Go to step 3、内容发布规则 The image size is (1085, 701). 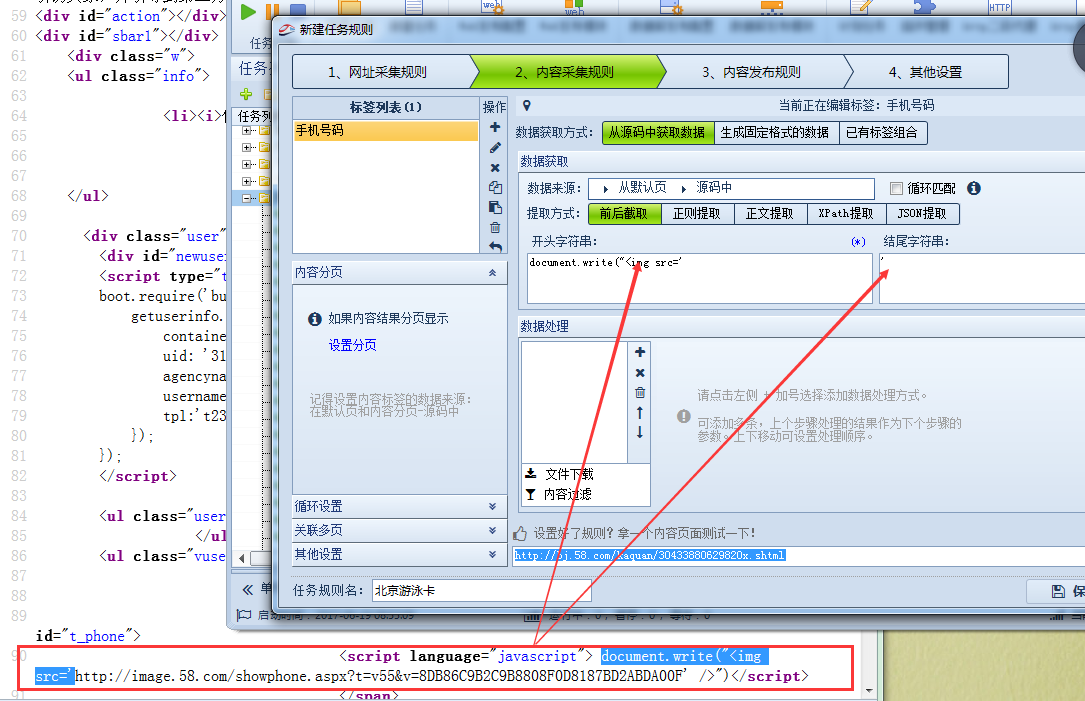pyautogui.click(x=754, y=72)
